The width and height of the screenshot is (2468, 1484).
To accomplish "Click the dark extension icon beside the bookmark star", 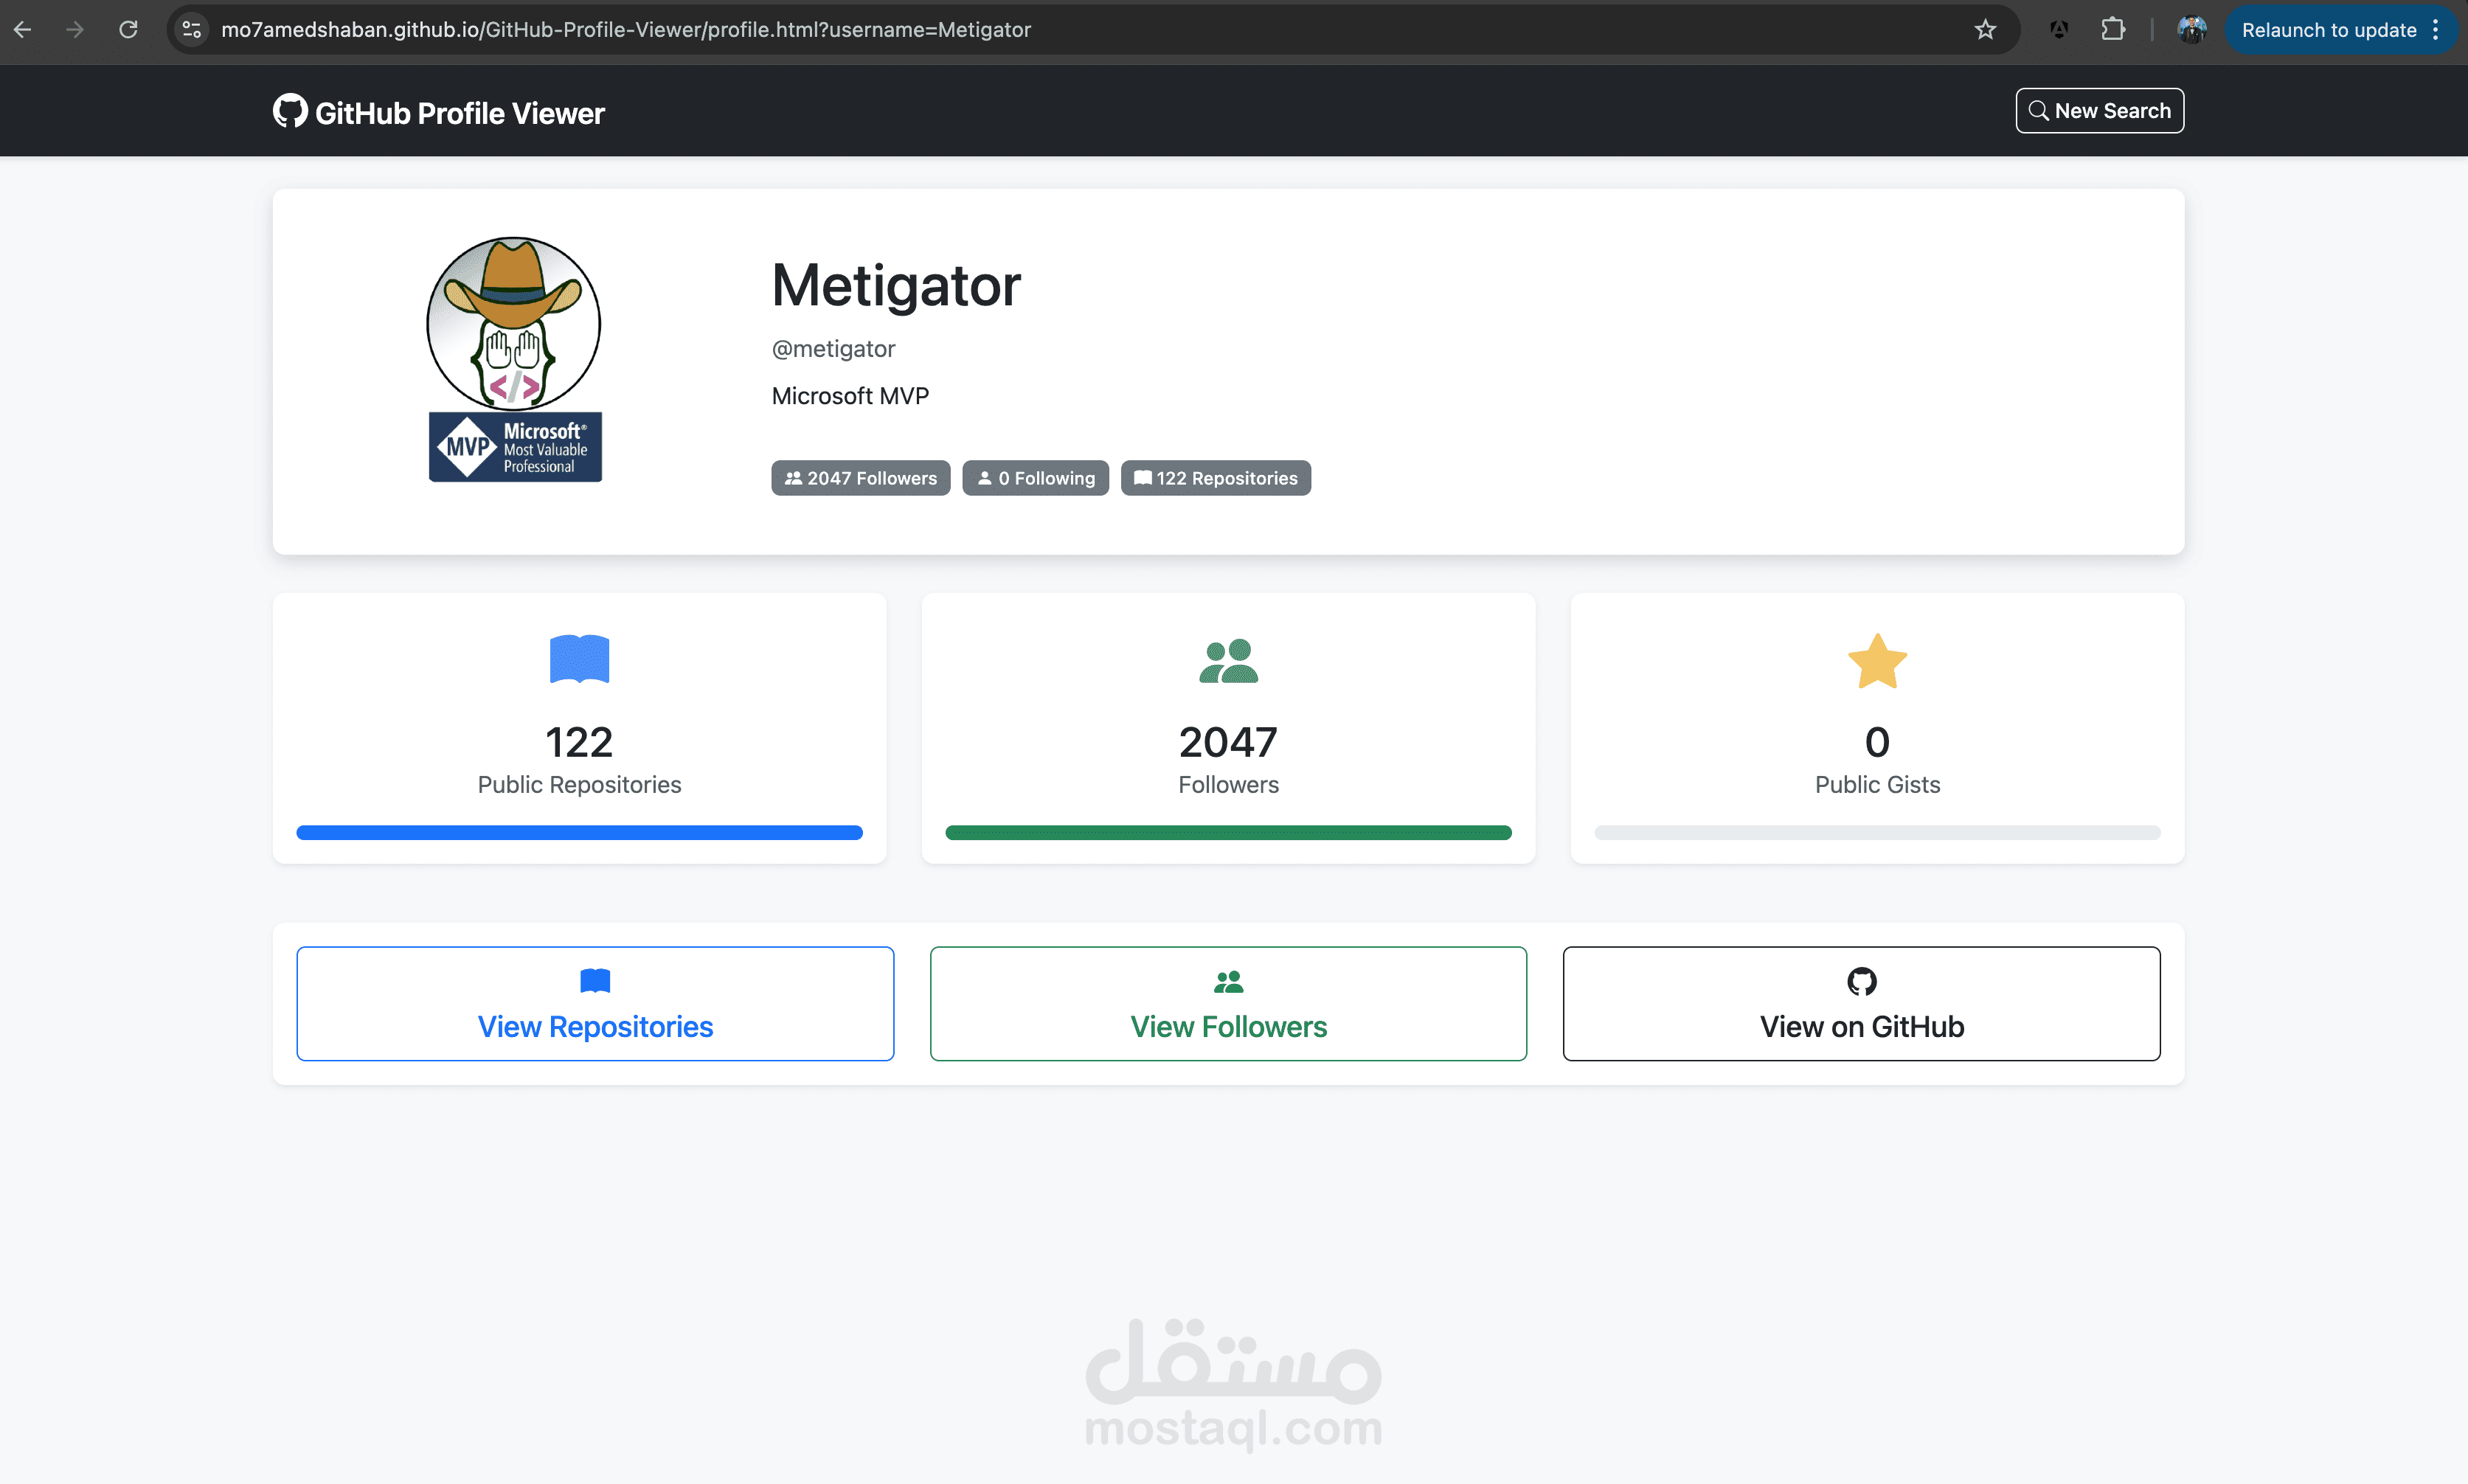I will pyautogui.click(x=2058, y=30).
